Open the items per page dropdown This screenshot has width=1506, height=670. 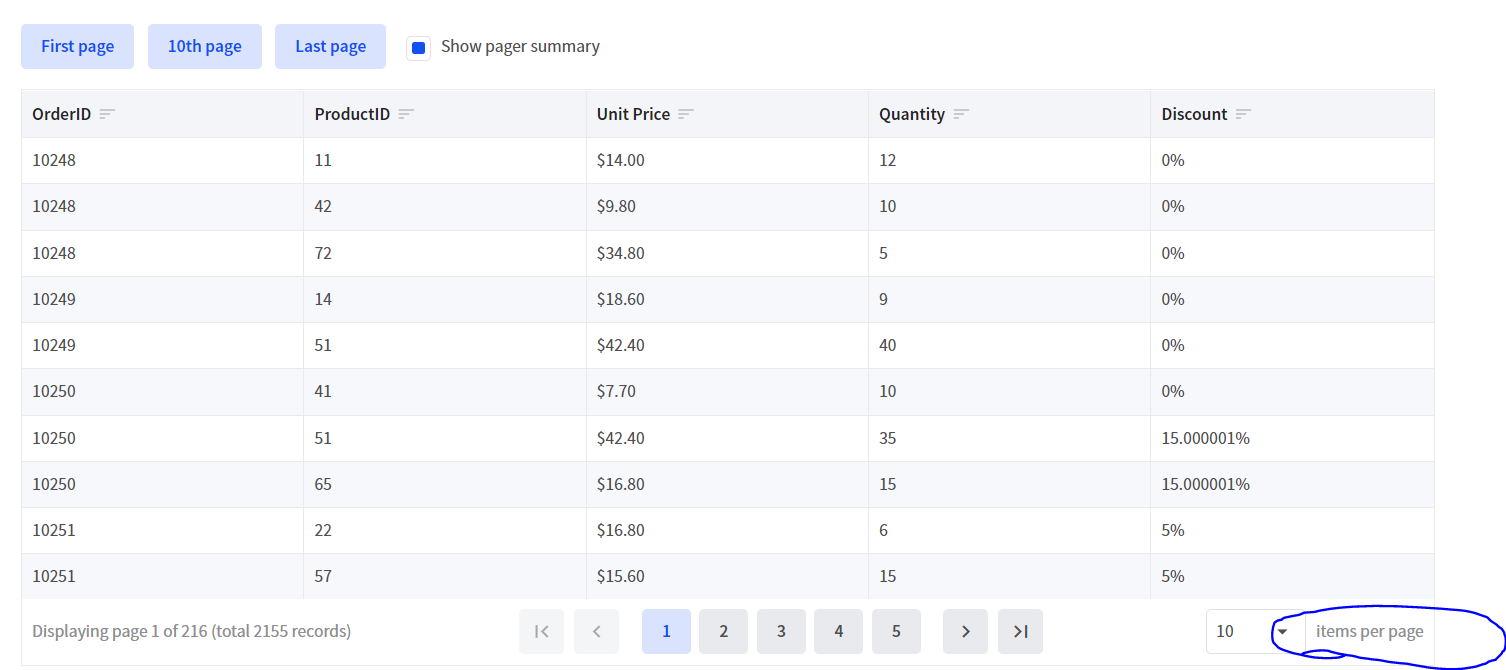pos(1283,631)
